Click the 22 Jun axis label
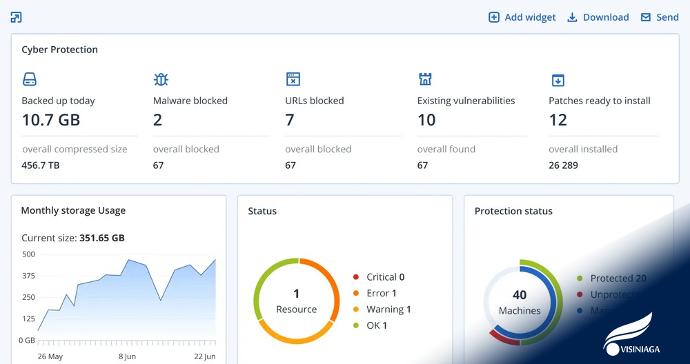 point(205,357)
